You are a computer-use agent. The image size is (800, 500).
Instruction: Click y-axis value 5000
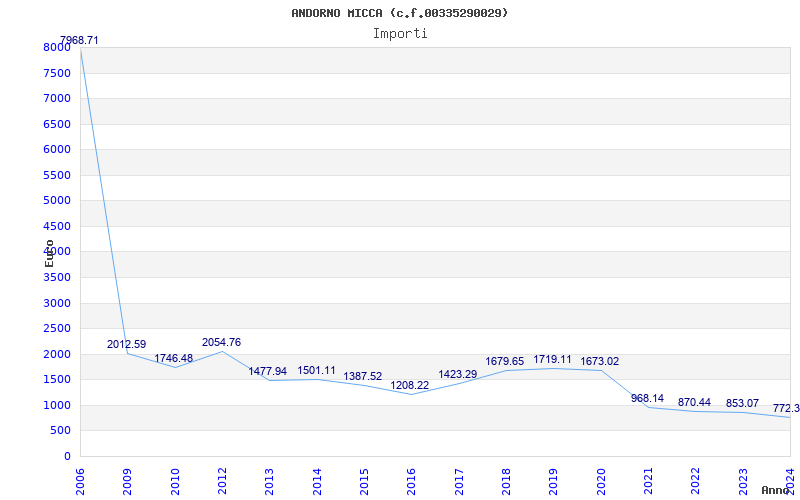click(x=57, y=201)
